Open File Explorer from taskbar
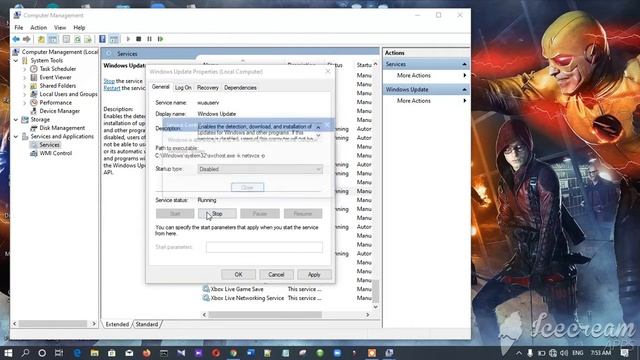 pos(94,353)
